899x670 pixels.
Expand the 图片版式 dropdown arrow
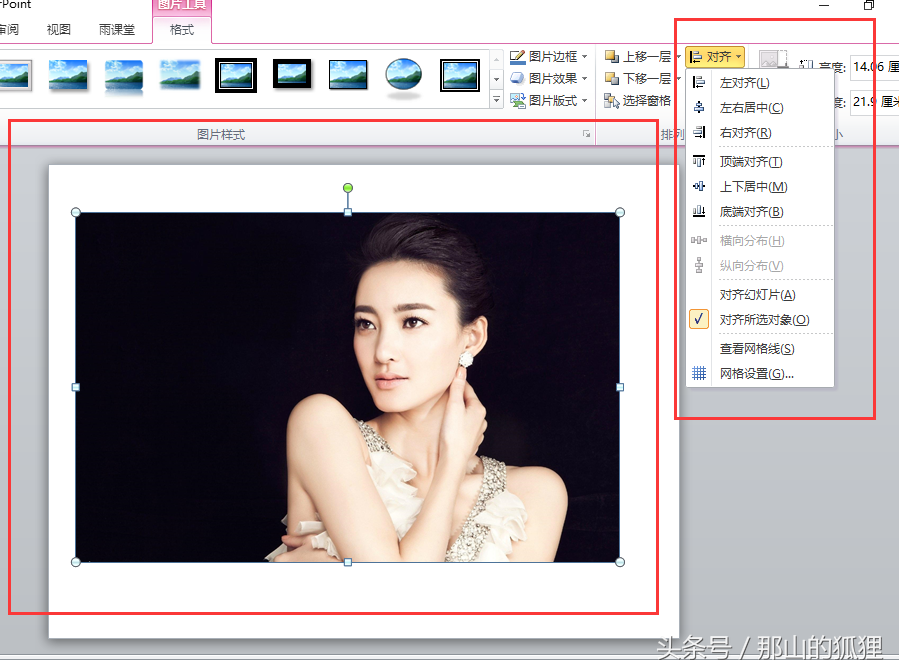tap(584, 100)
